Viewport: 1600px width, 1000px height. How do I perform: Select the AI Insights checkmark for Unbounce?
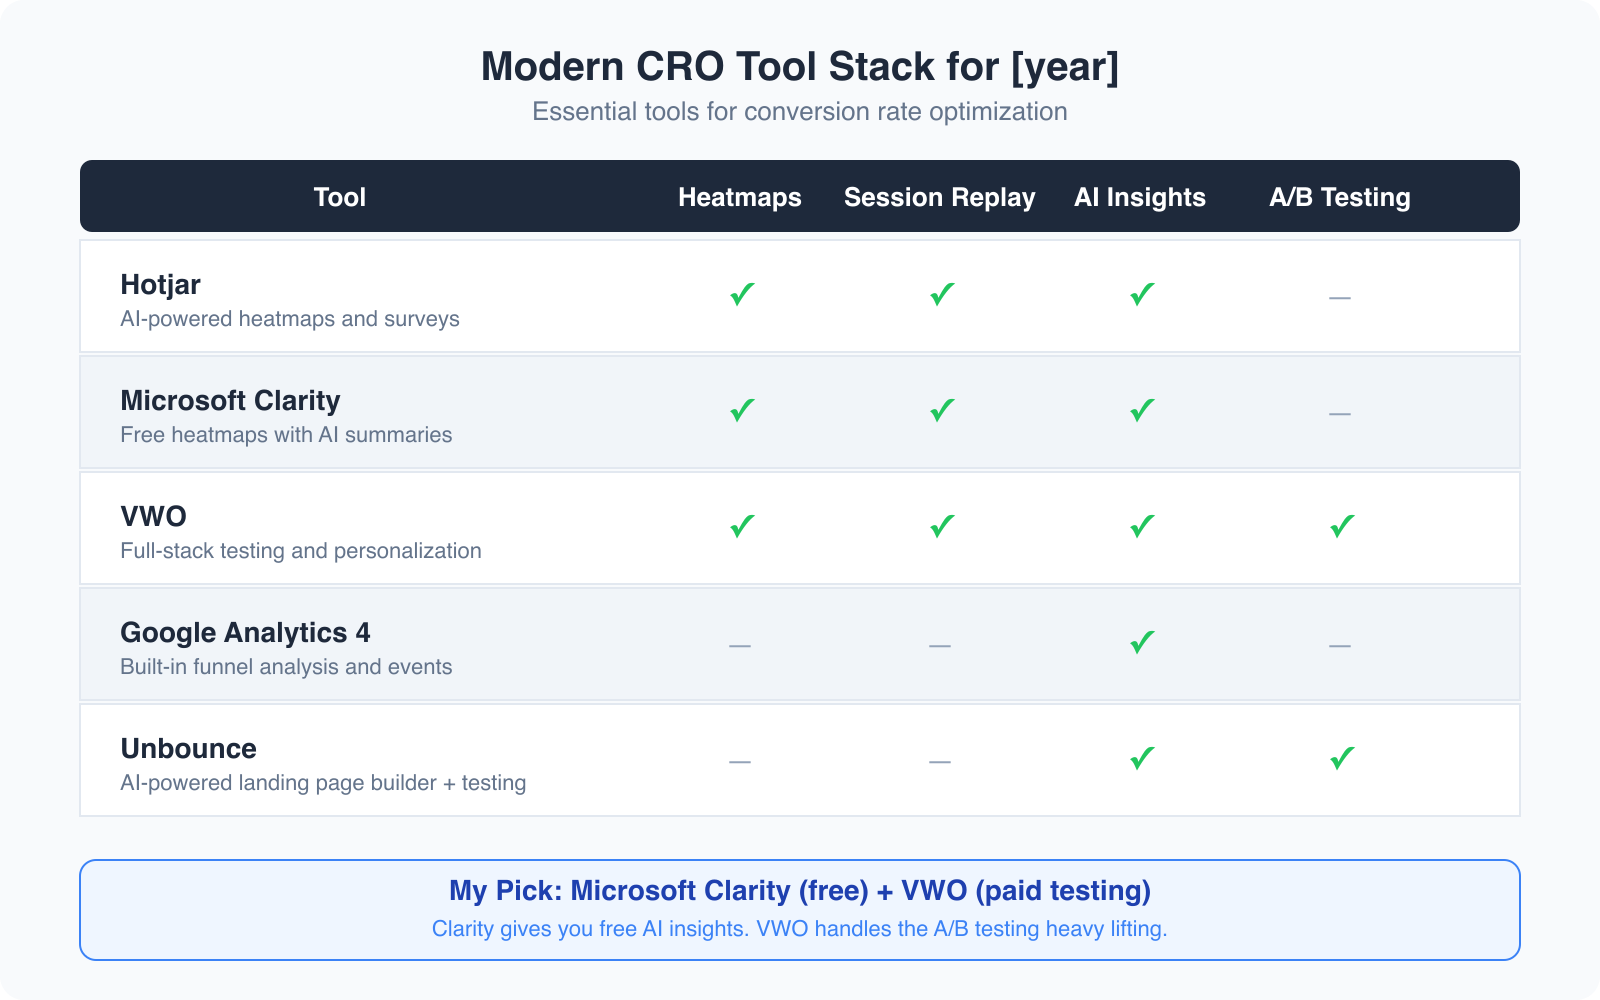tap(1140, 759)
